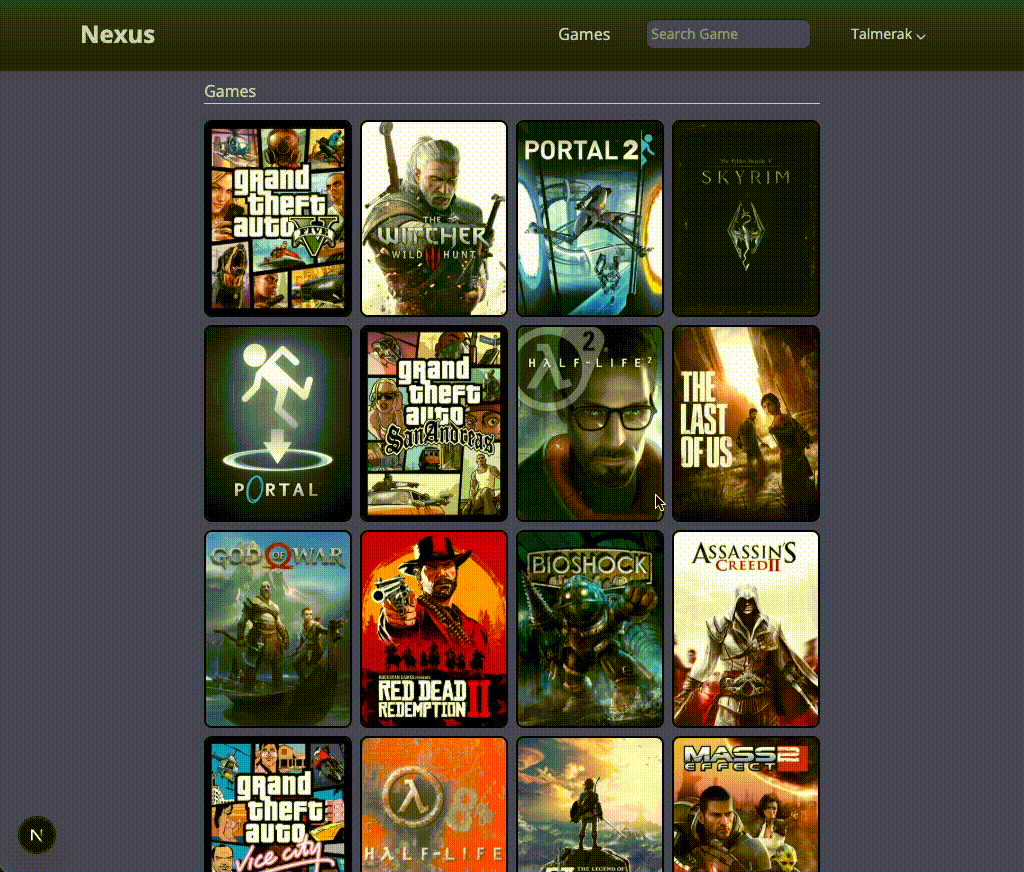Click the Games section heading

pyautogui.click(x=230, y=91)
